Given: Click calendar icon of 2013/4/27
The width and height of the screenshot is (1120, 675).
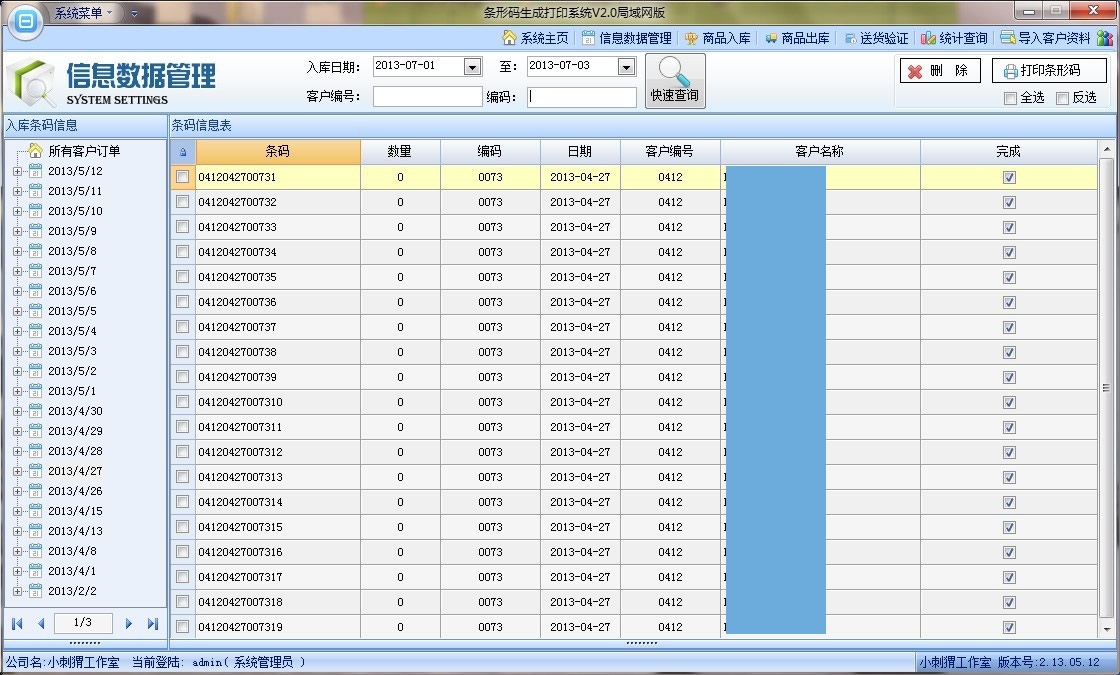Looking at the screenshot, I should [35, 471].
